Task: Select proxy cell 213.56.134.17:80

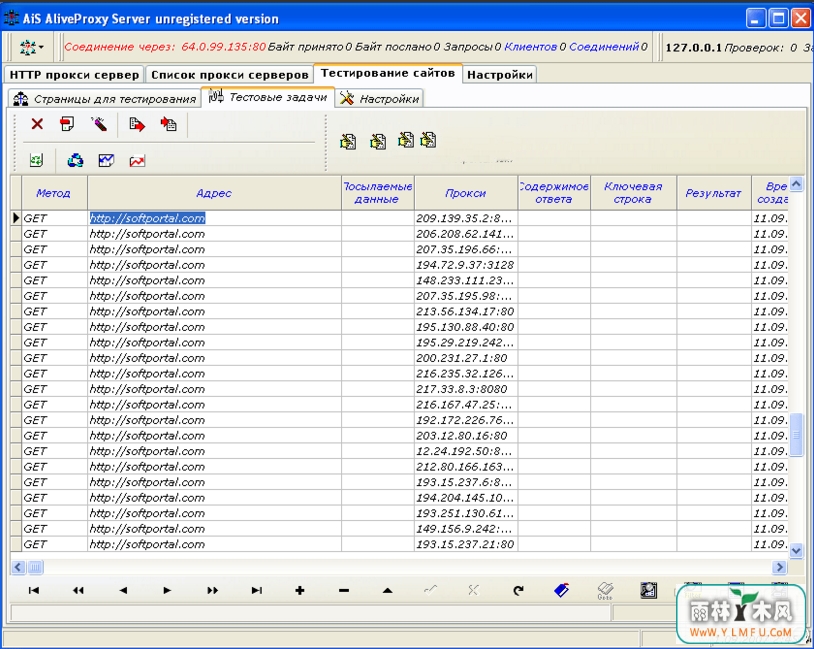Action: 466,312
